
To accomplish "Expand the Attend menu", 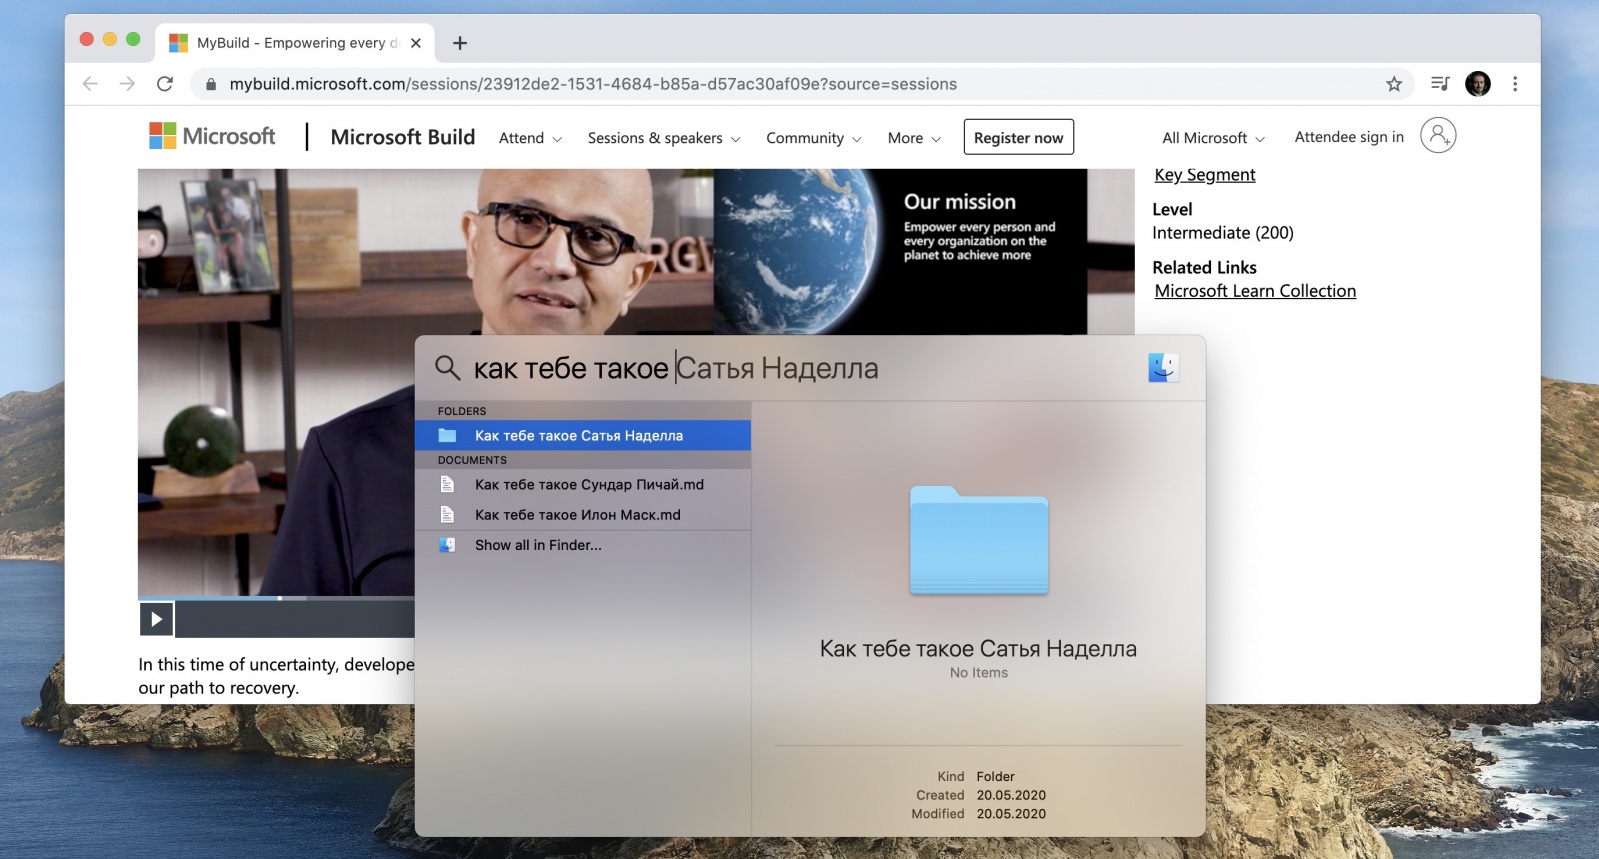I will [530, 138].
